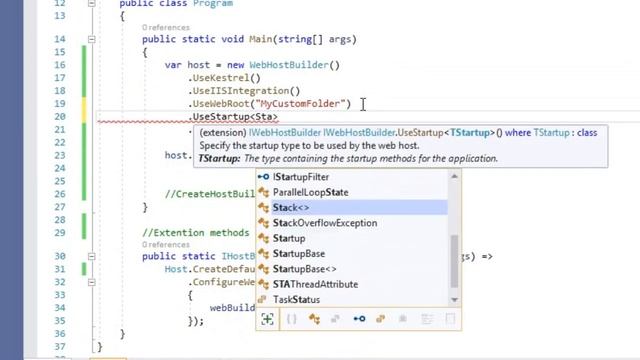Image resolution: width=640 pixels, height=360 pixels.
Task: Click the //CreateHostBuil comment on line 26
Action: [x=210, y=194]
